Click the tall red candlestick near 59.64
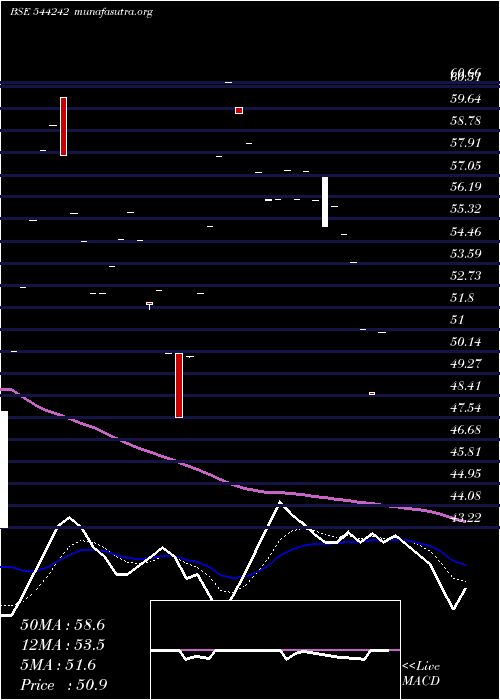 tap(63, 126)
